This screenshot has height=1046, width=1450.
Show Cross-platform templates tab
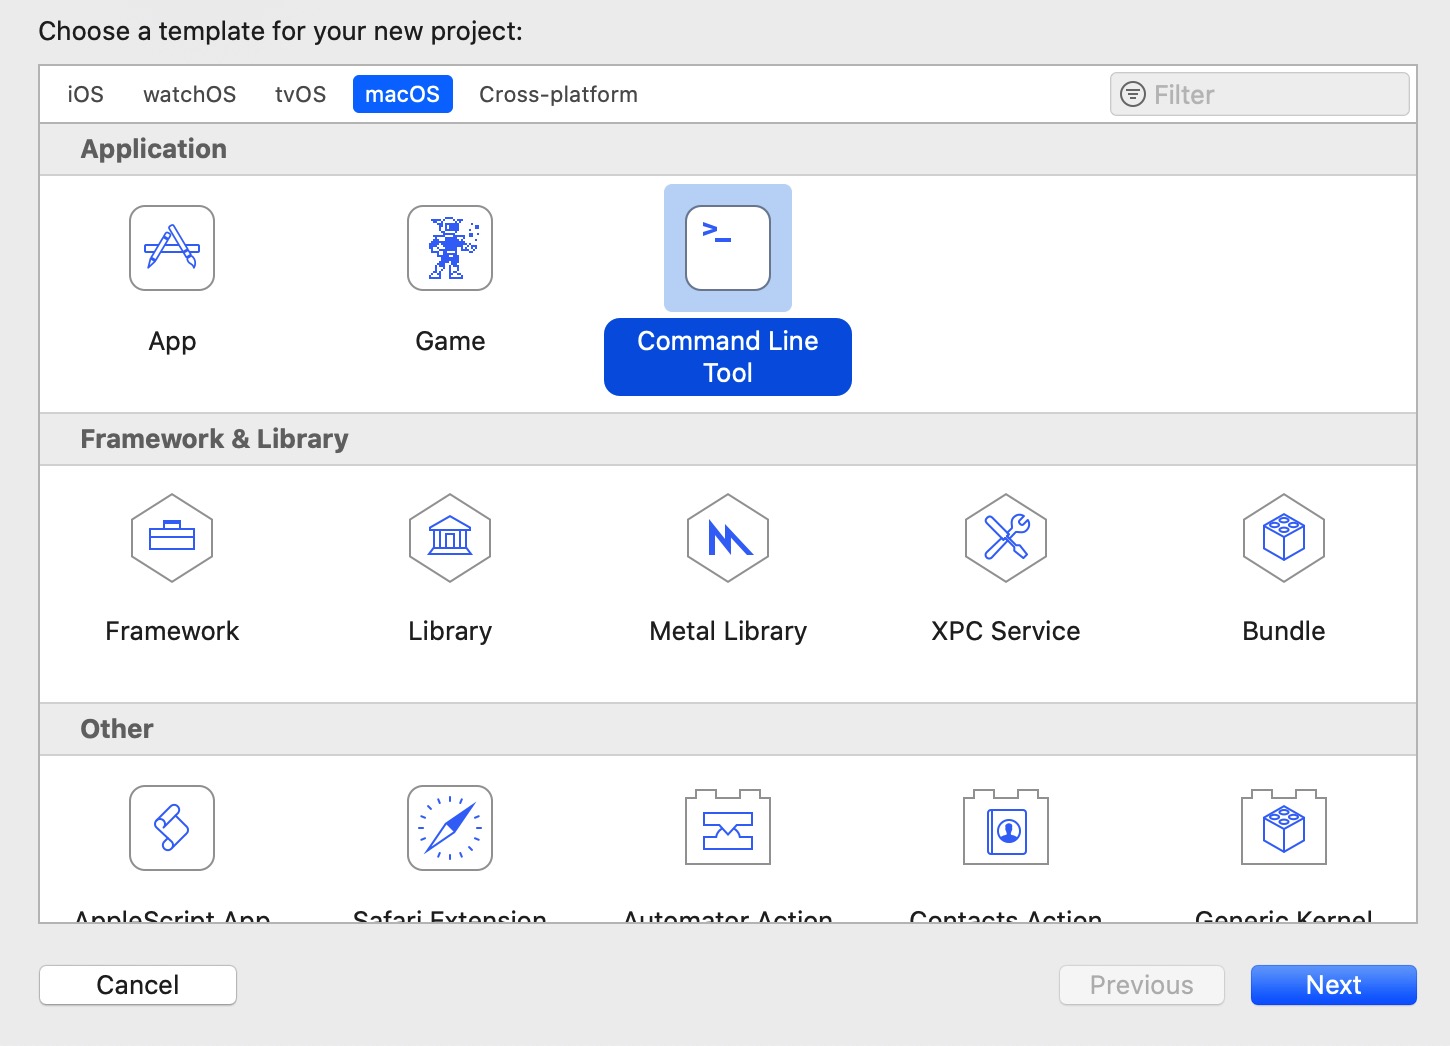pyautogui.click(x=558, y=94)
